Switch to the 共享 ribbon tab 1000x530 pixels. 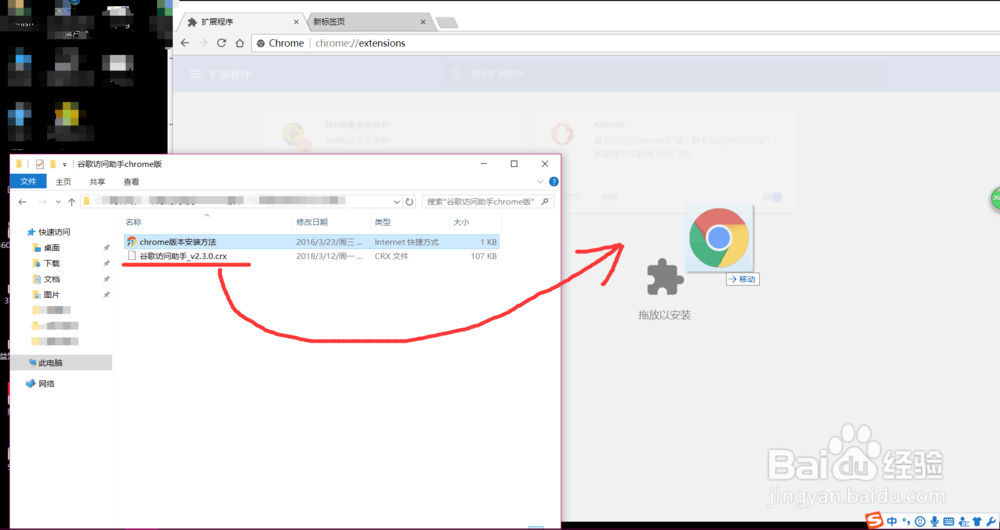coord(98,182)
